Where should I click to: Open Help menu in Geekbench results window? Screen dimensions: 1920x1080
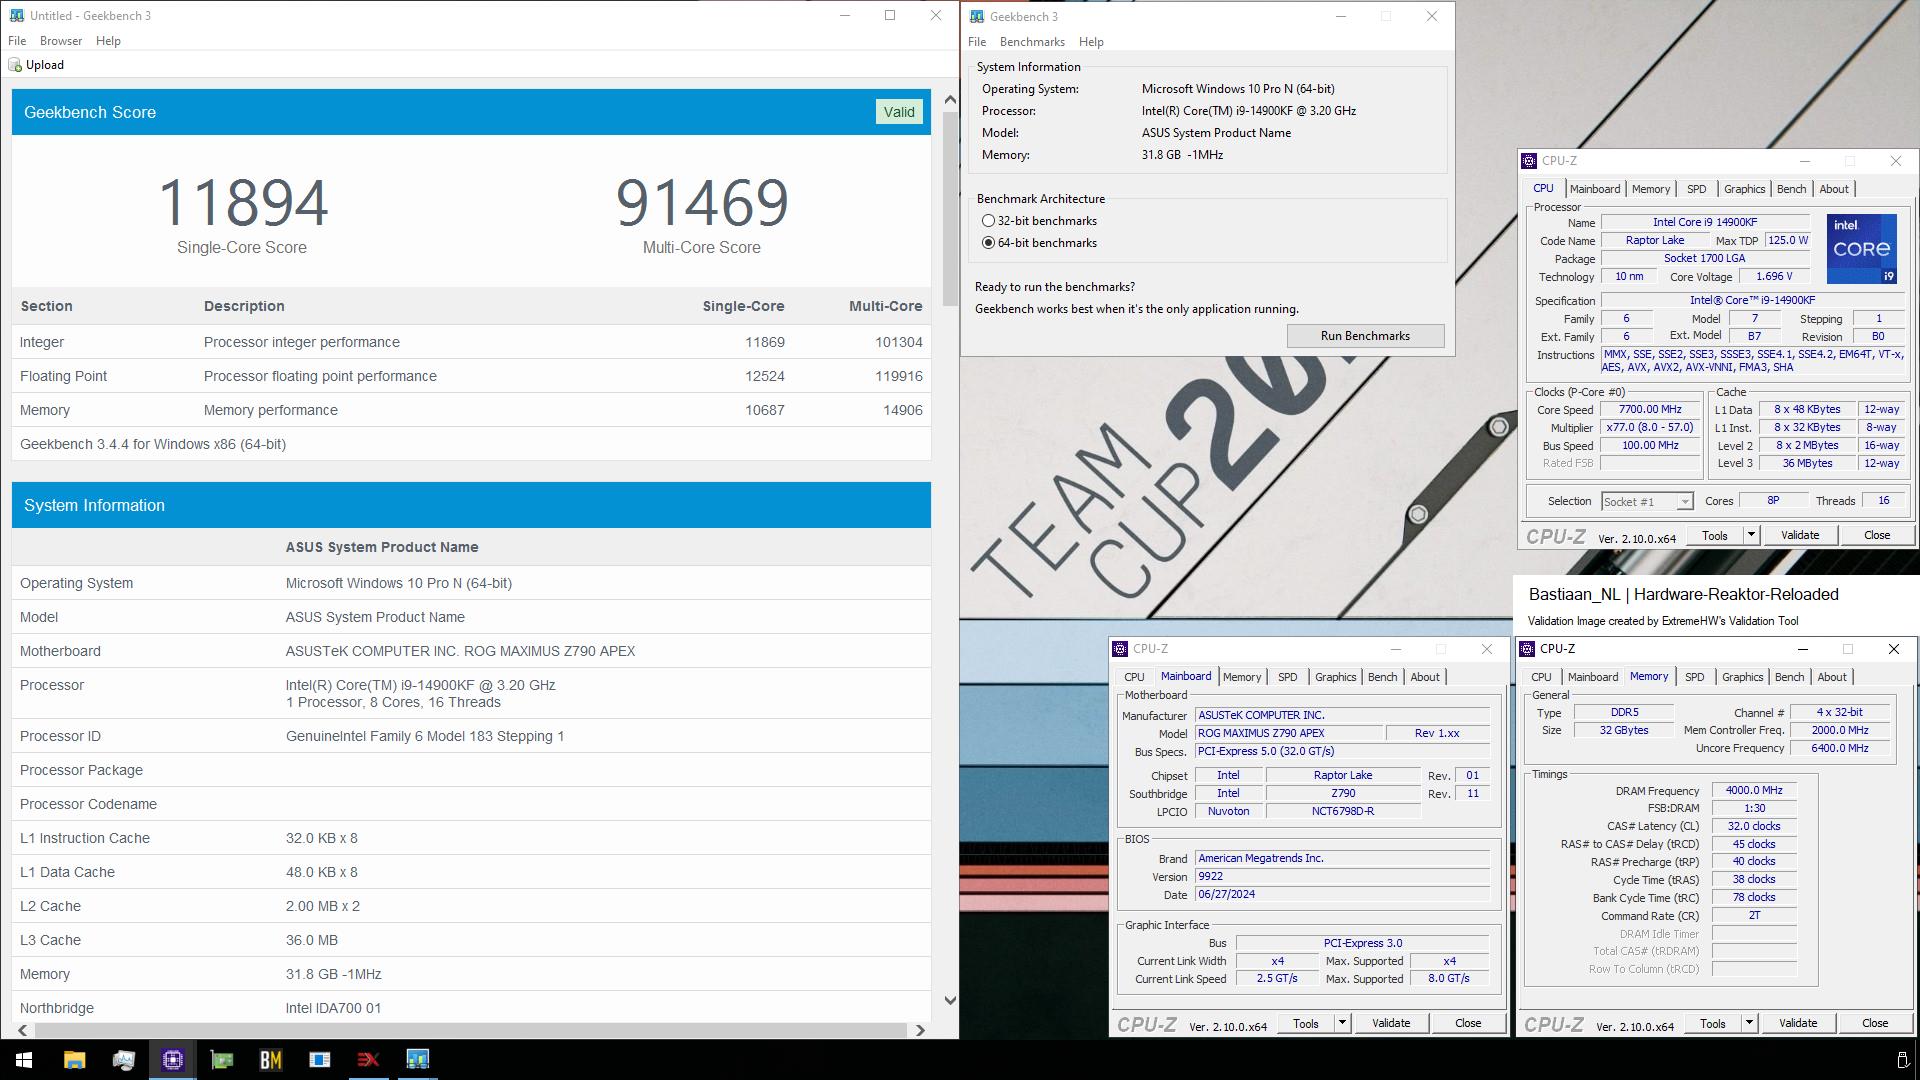(108, 41)
